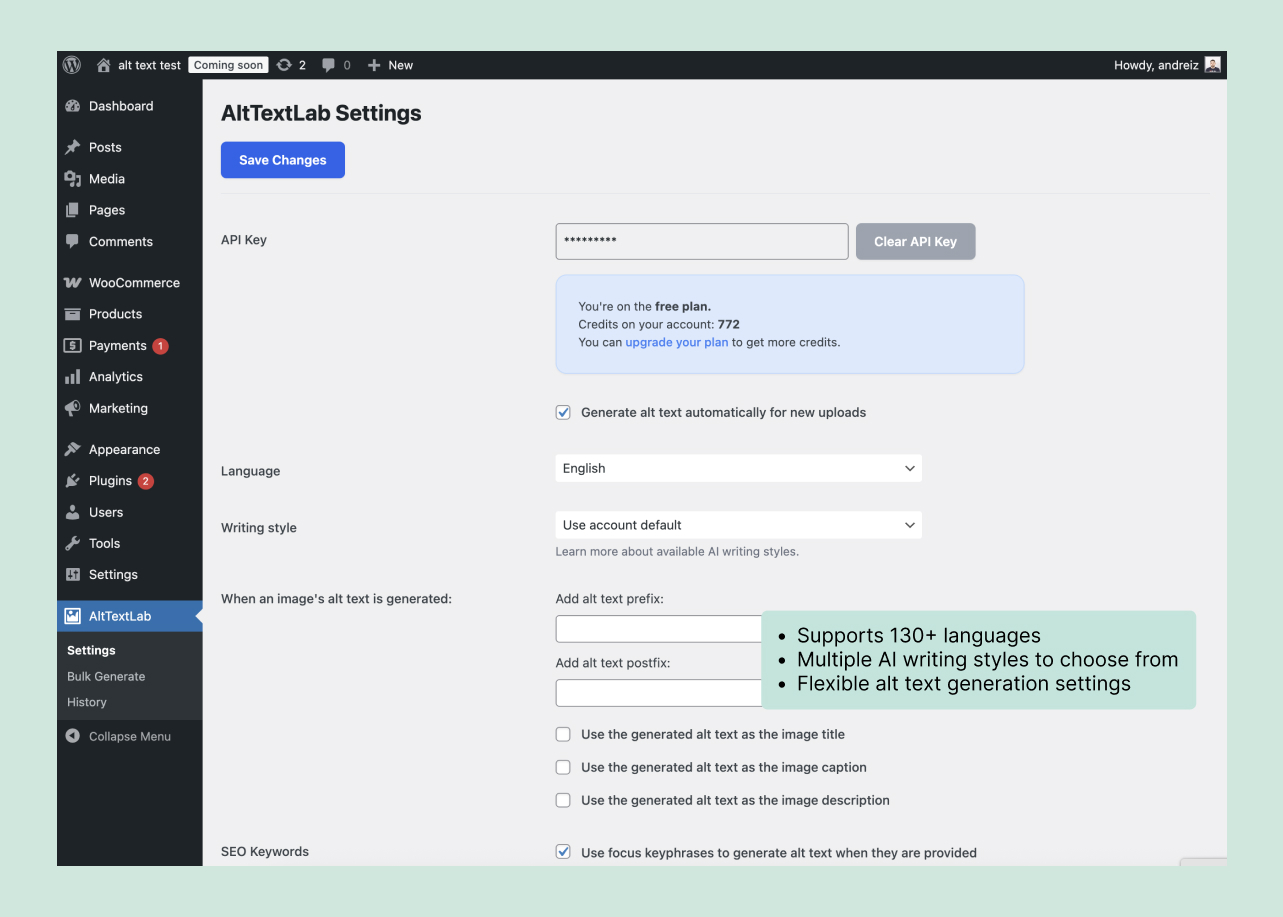
Task: Select the Media library icon
Action: pos(73,178)
